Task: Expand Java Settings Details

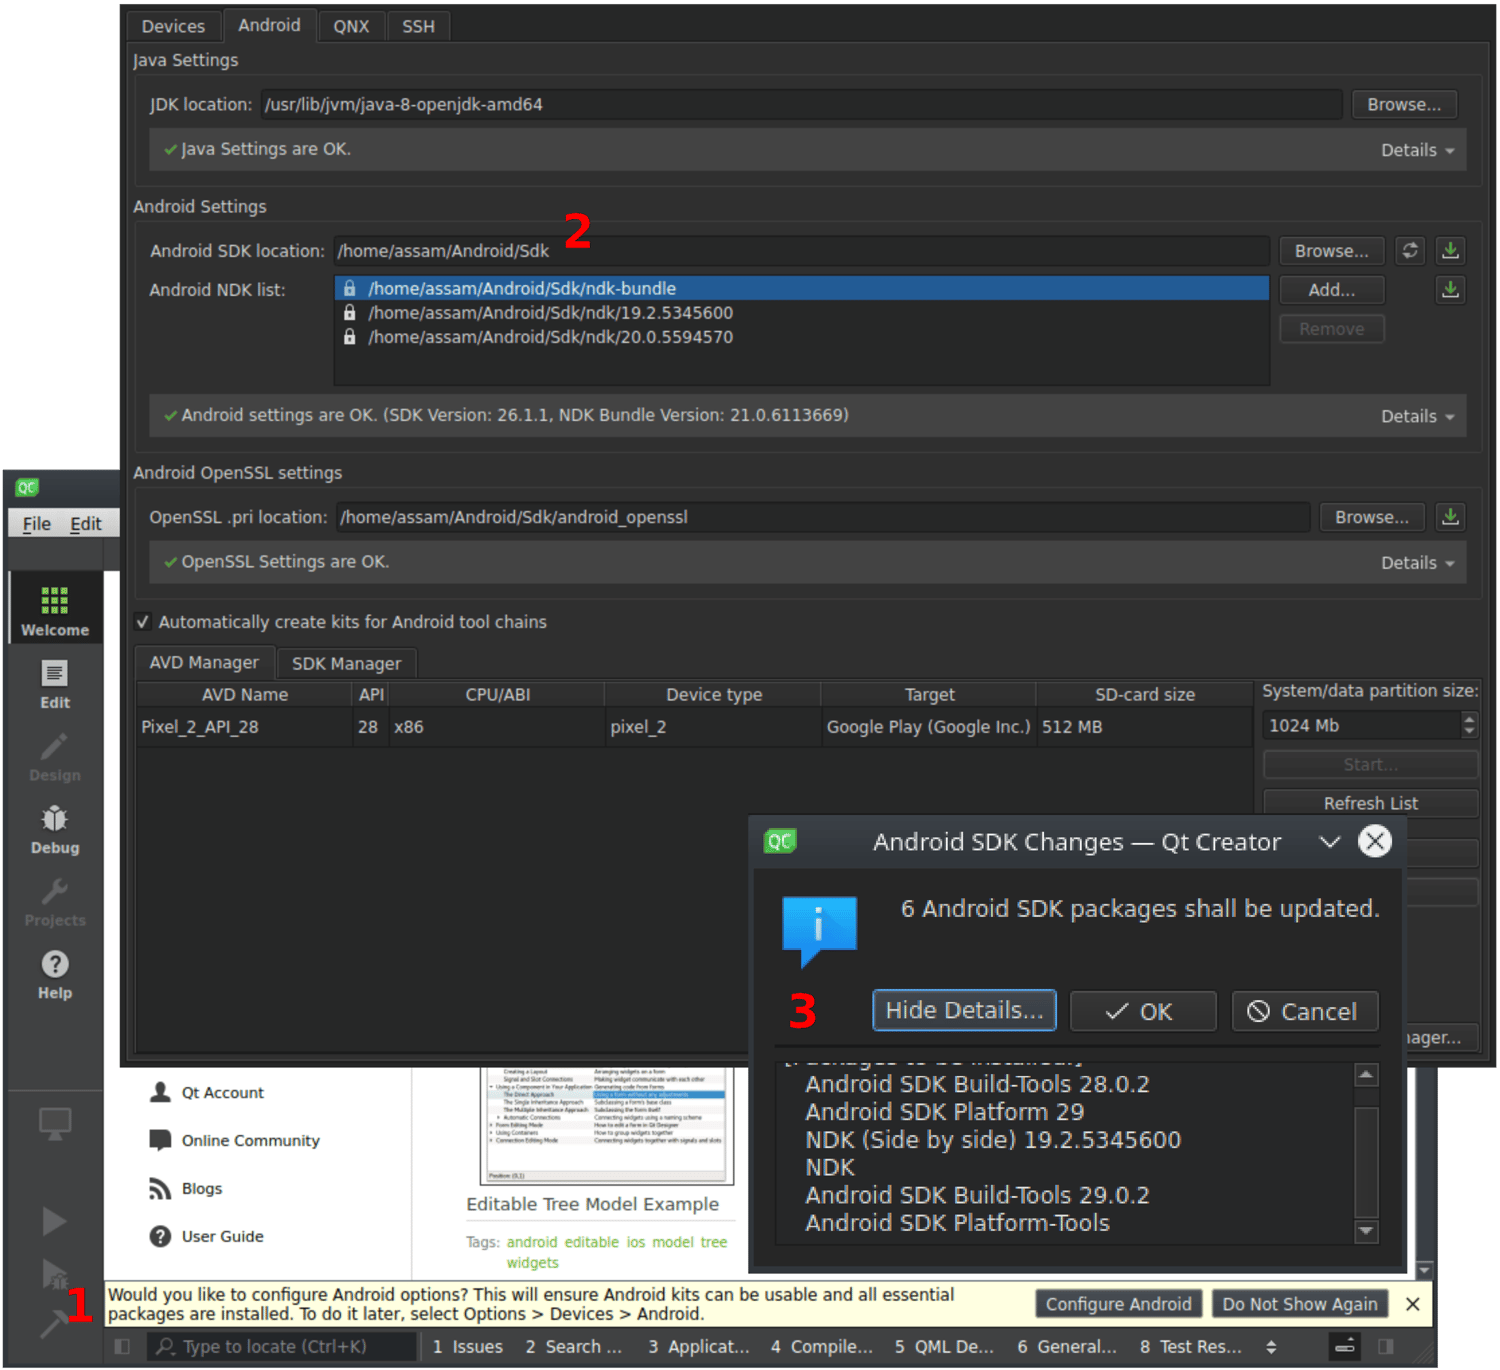Action: click(x=1417, y=150)
